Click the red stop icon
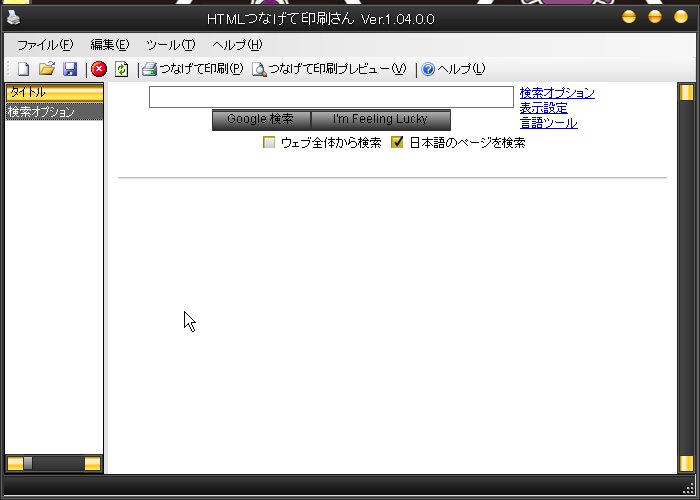The width and height of the screenshot is (700, 500). (99, 69)
